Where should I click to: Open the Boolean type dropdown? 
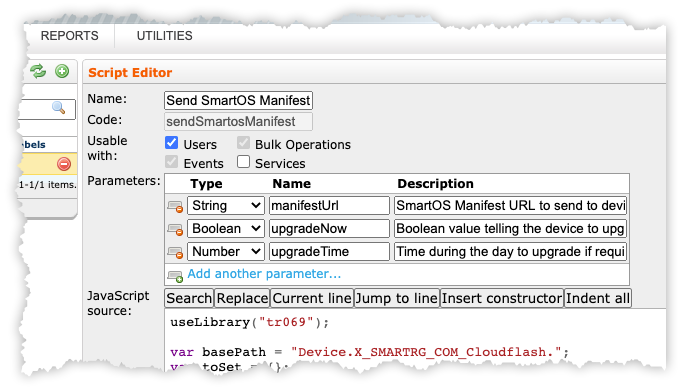pyautogui.click(x=226, y=228)
